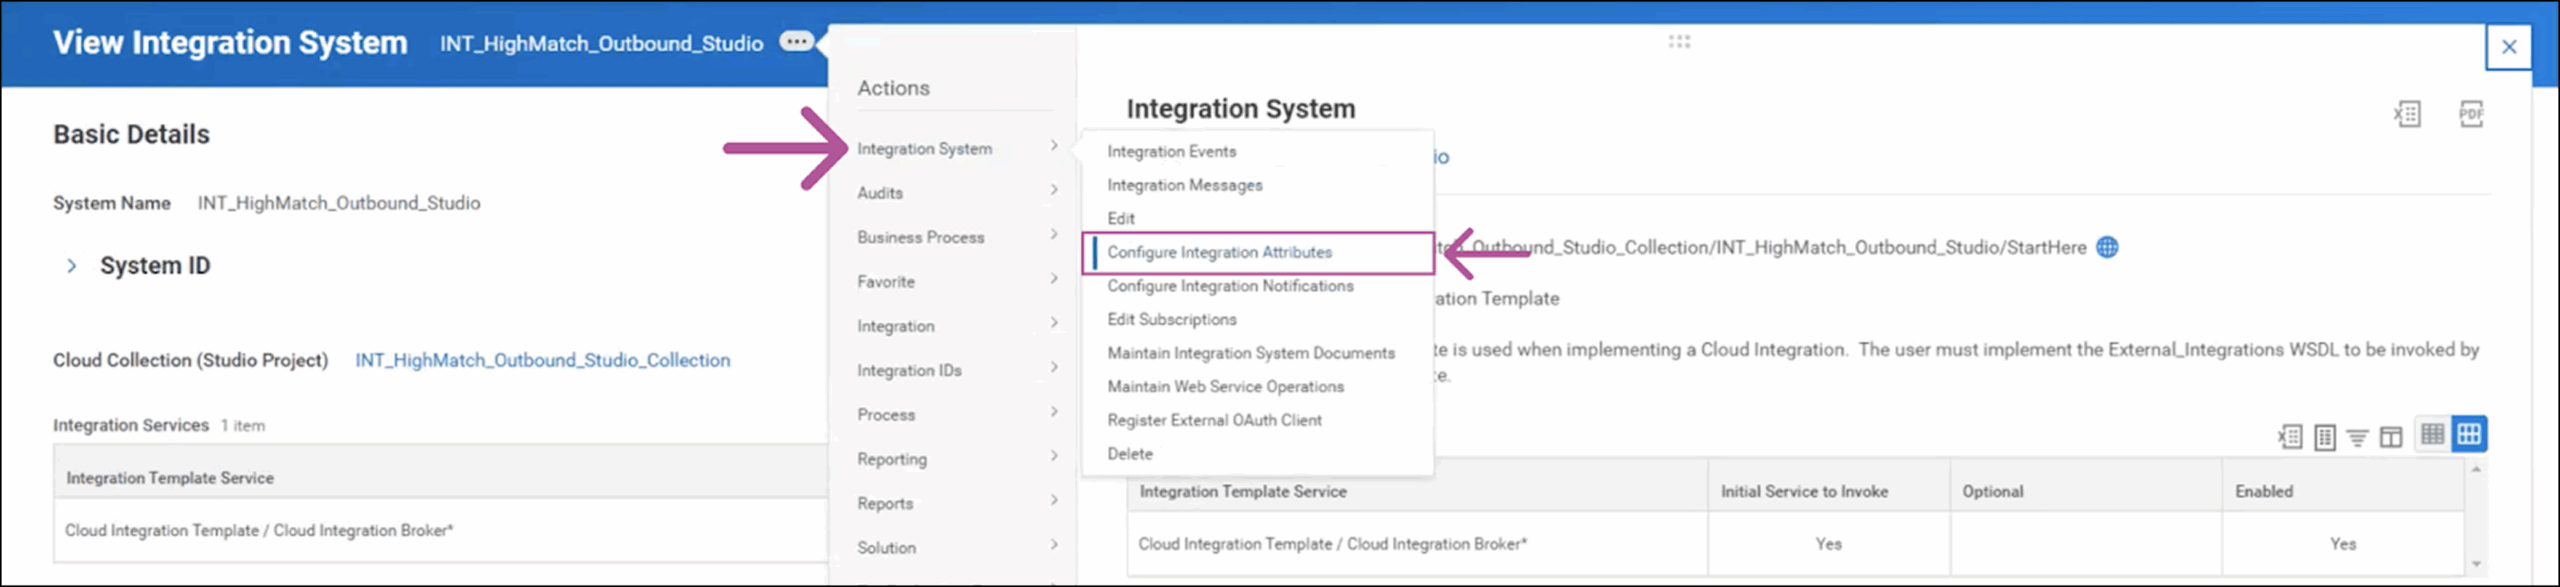This screenshot has height=587, width=2560.
Task: Open the Integration IDs submenu
Action: pos(956,370)
